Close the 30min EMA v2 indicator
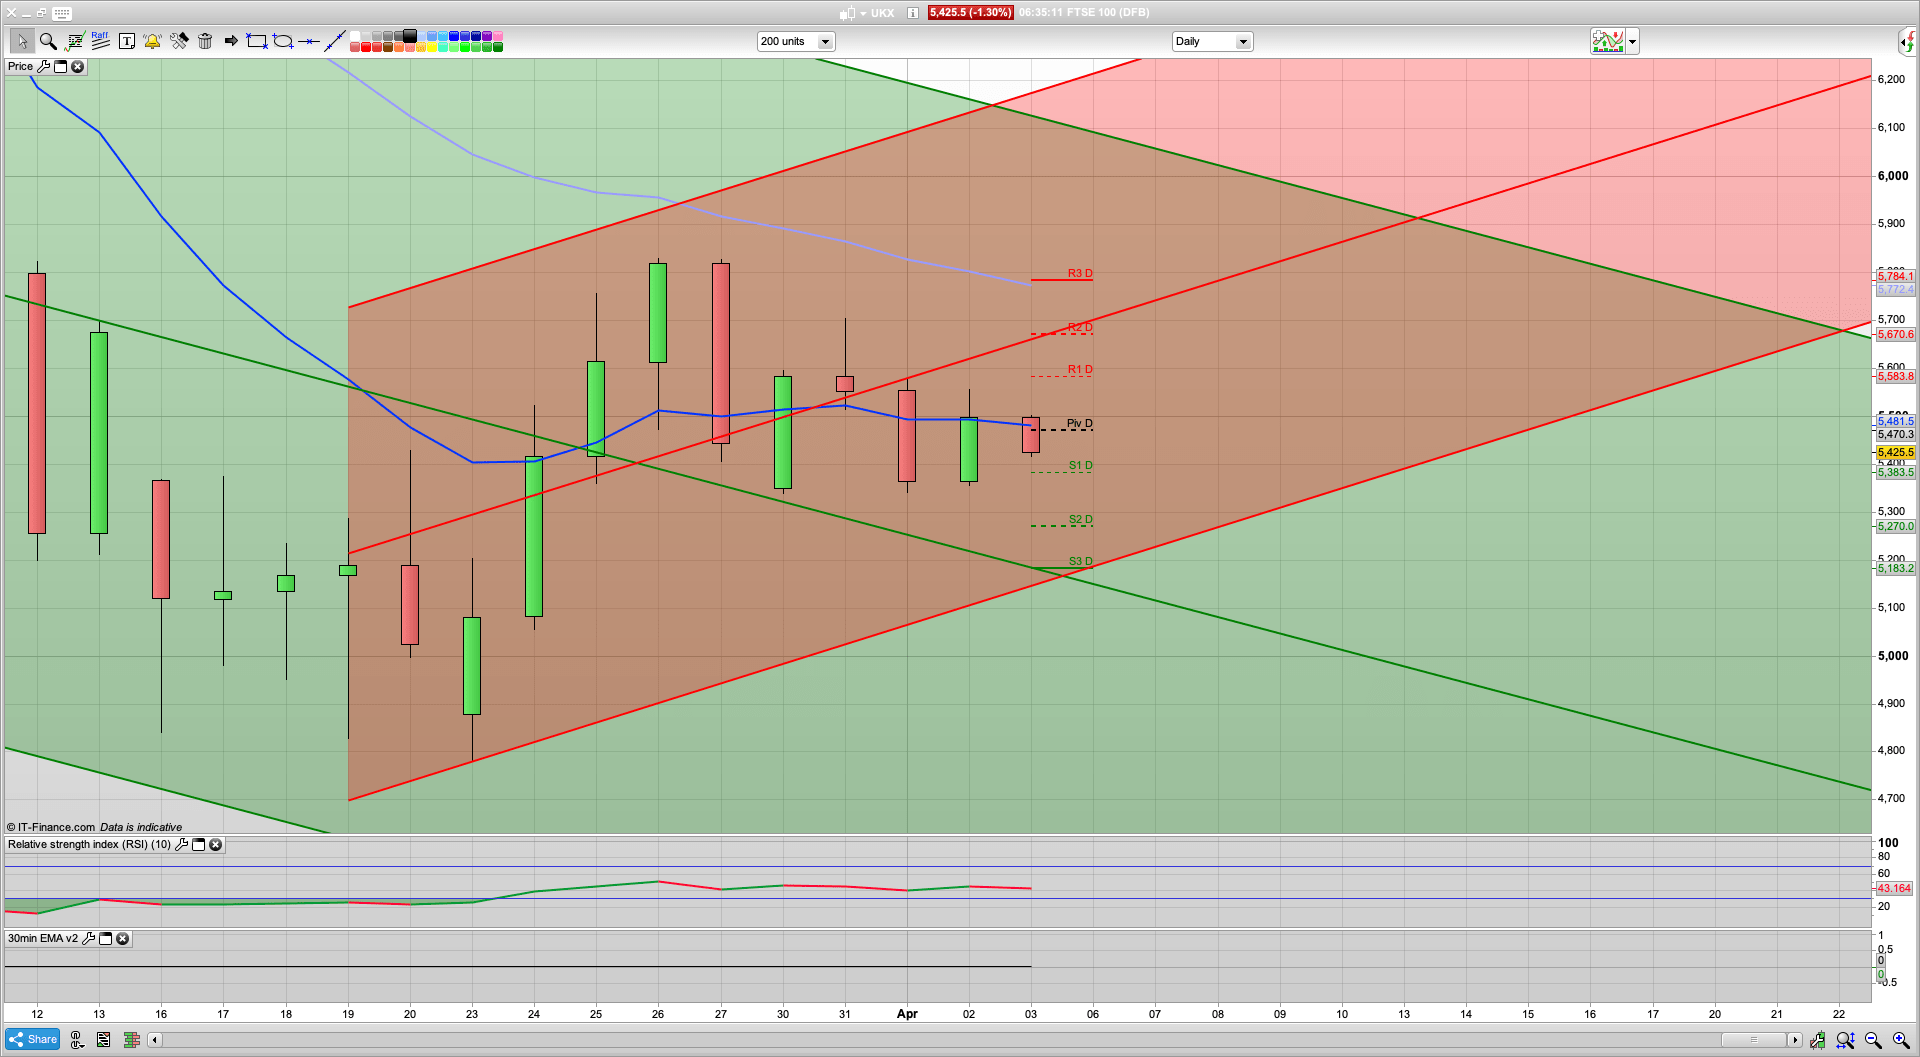Image resolution: width=1920 pixels, height=1057 pixels. click(122, 939)
